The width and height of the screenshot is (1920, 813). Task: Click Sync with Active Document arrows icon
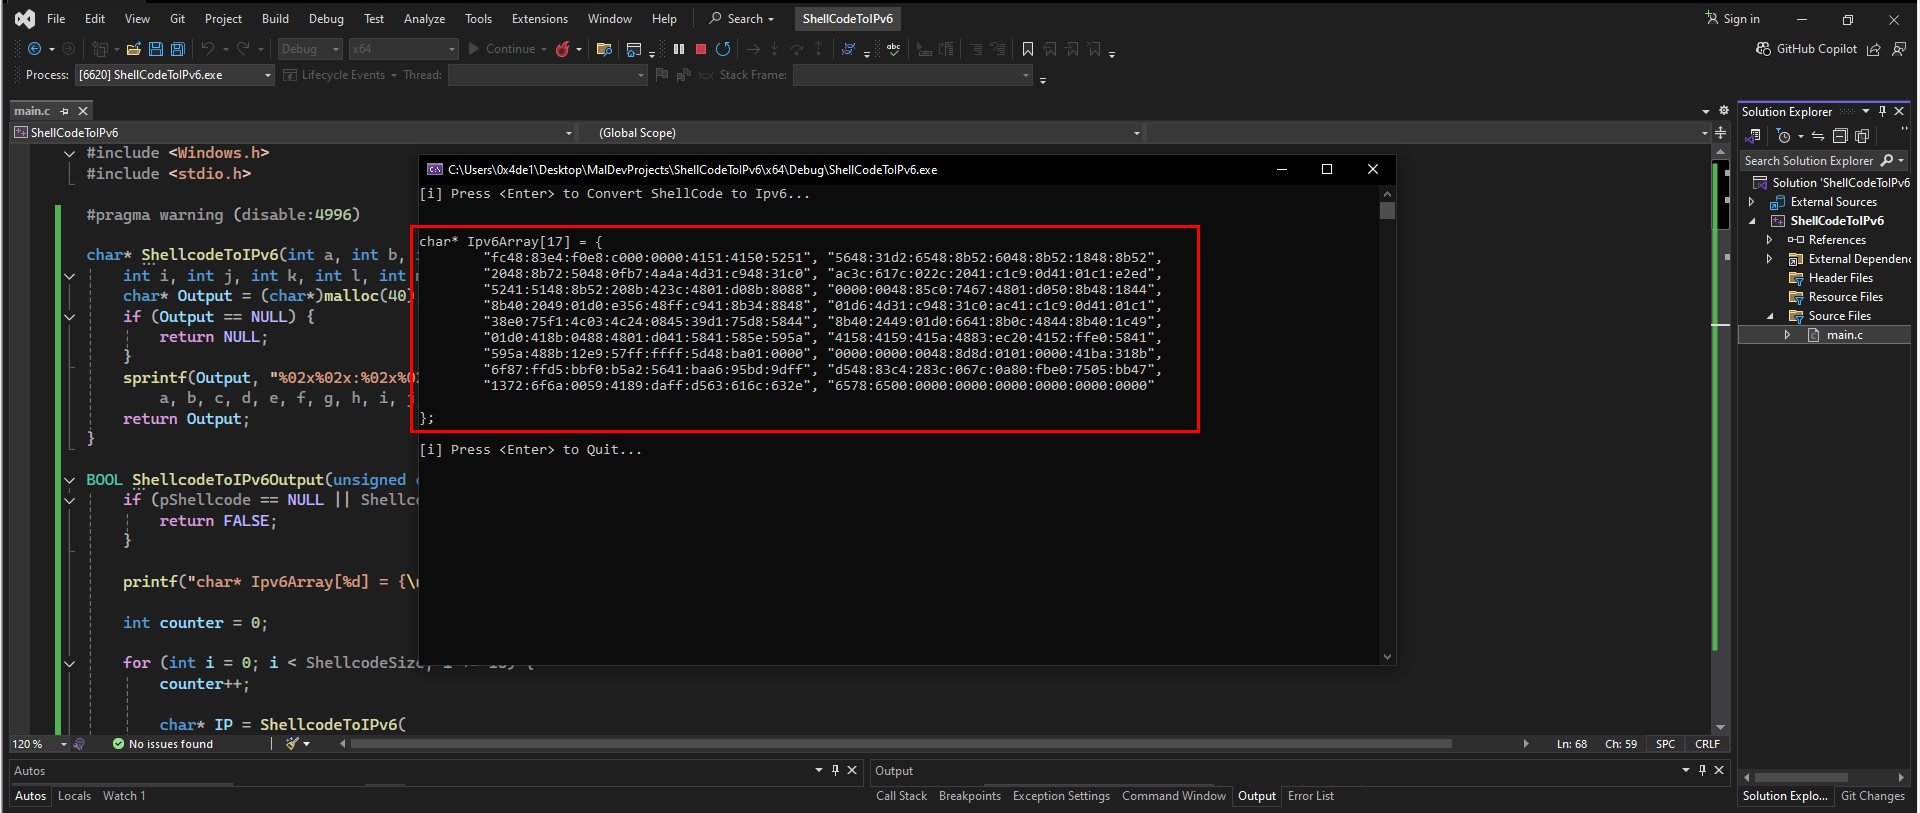[1818, 136]
